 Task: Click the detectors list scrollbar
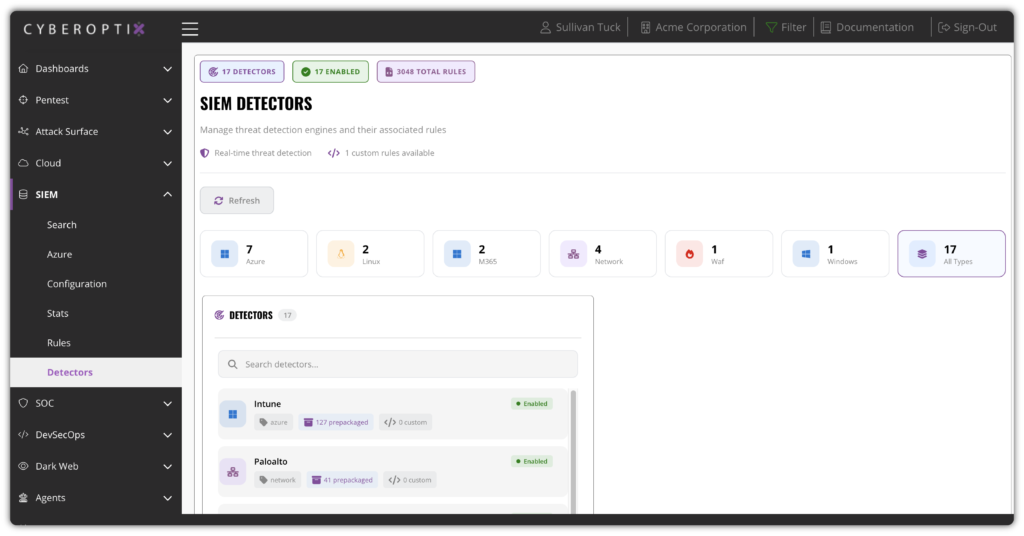coord(573,440)
